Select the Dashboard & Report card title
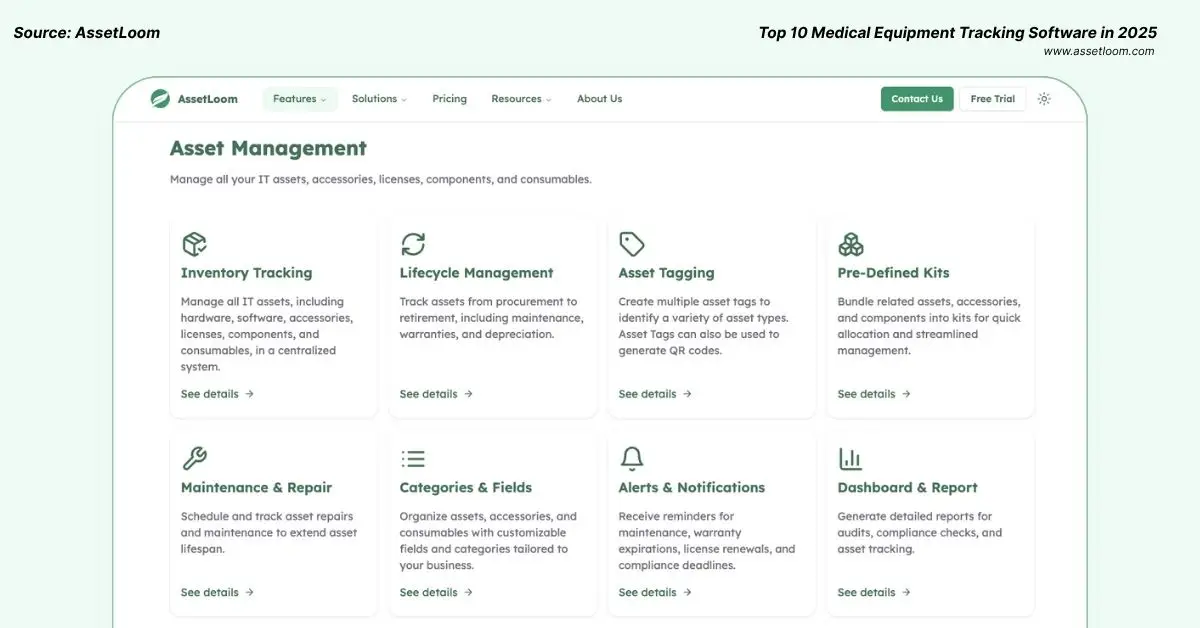The width and height of the screenshot is (1200, 628). coord(908,488)
